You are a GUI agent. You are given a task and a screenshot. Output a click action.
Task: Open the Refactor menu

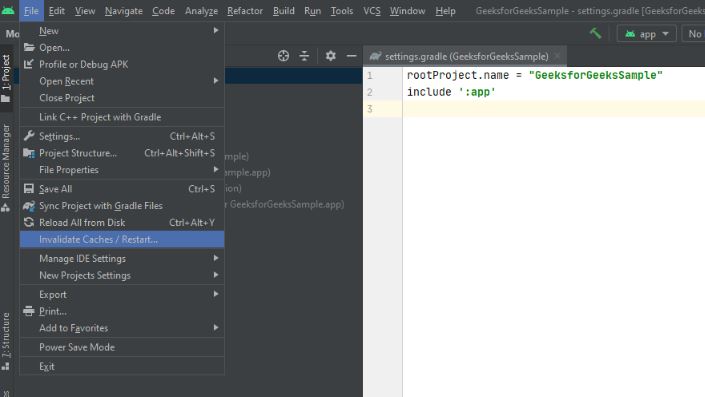click(245, 10)
